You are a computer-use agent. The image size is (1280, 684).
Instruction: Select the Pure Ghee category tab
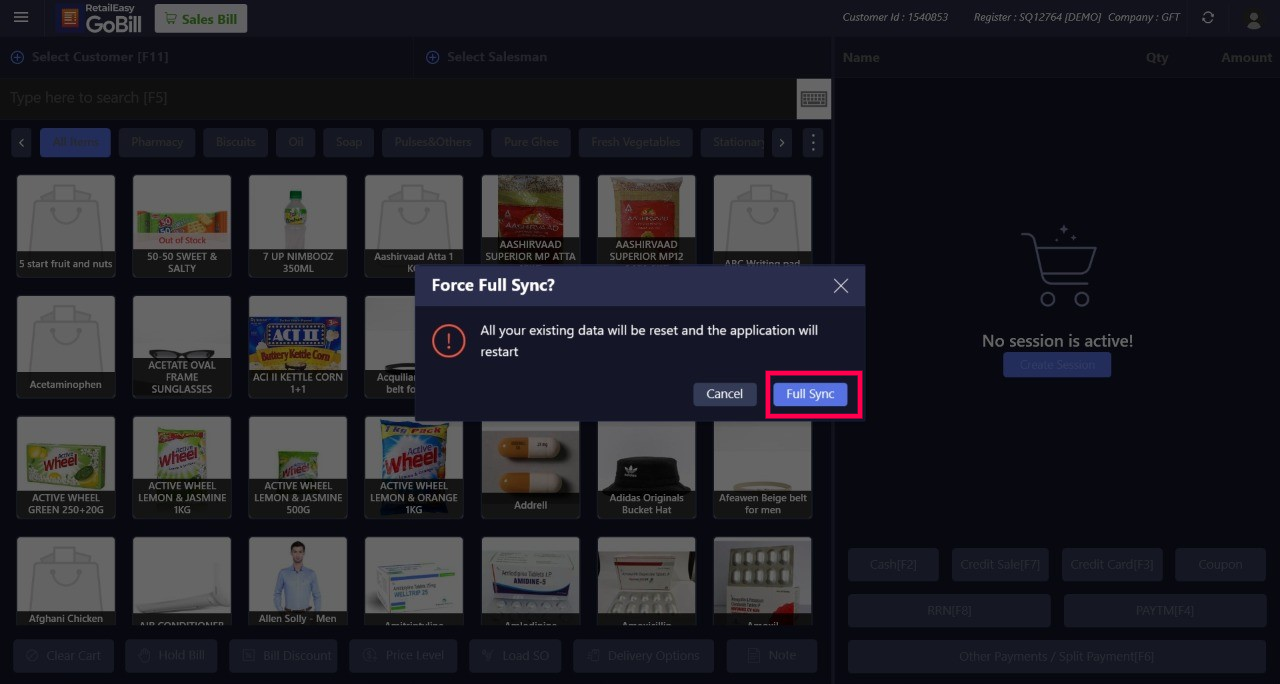point(531,142)
